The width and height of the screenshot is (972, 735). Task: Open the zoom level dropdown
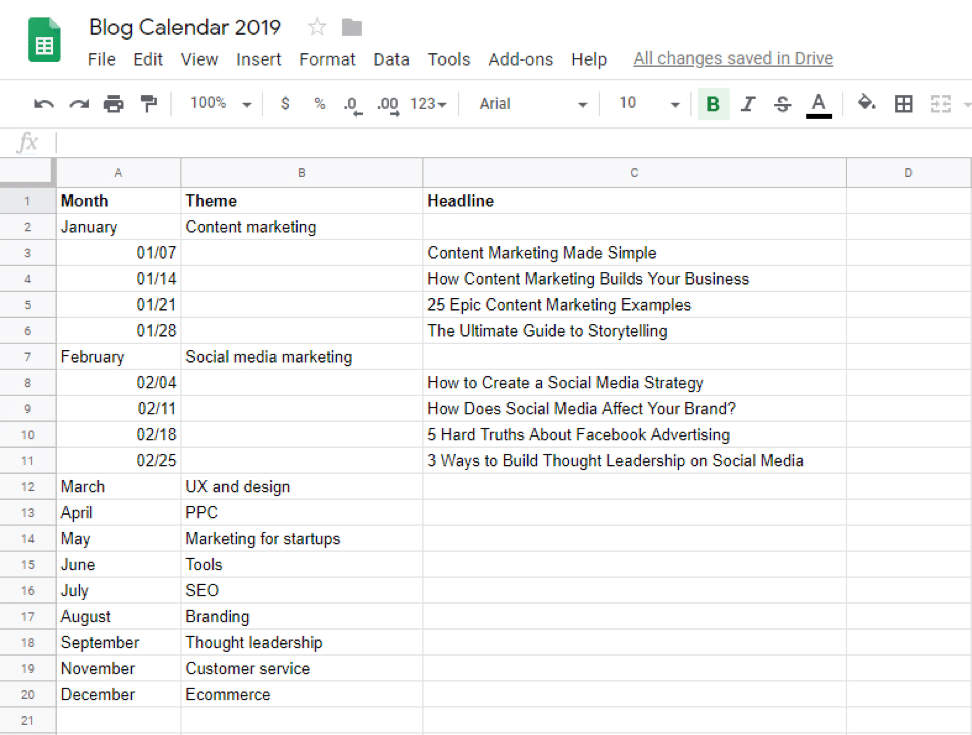click(x=218, y=103)
